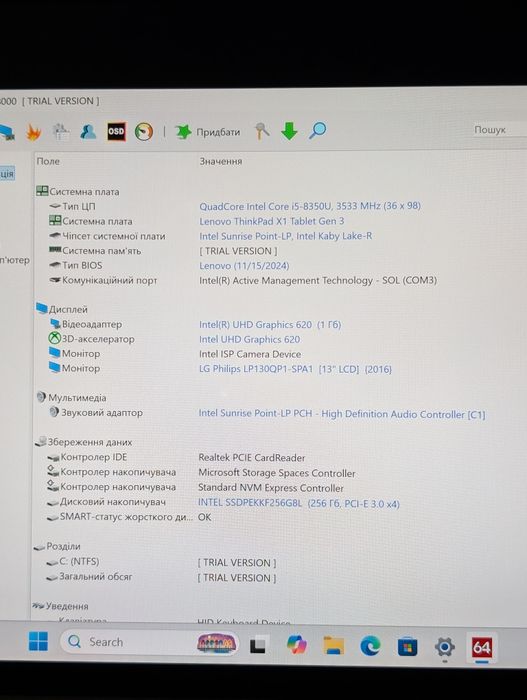Select Microsoft Storage Spaces Controller value

tap(277, 473)
